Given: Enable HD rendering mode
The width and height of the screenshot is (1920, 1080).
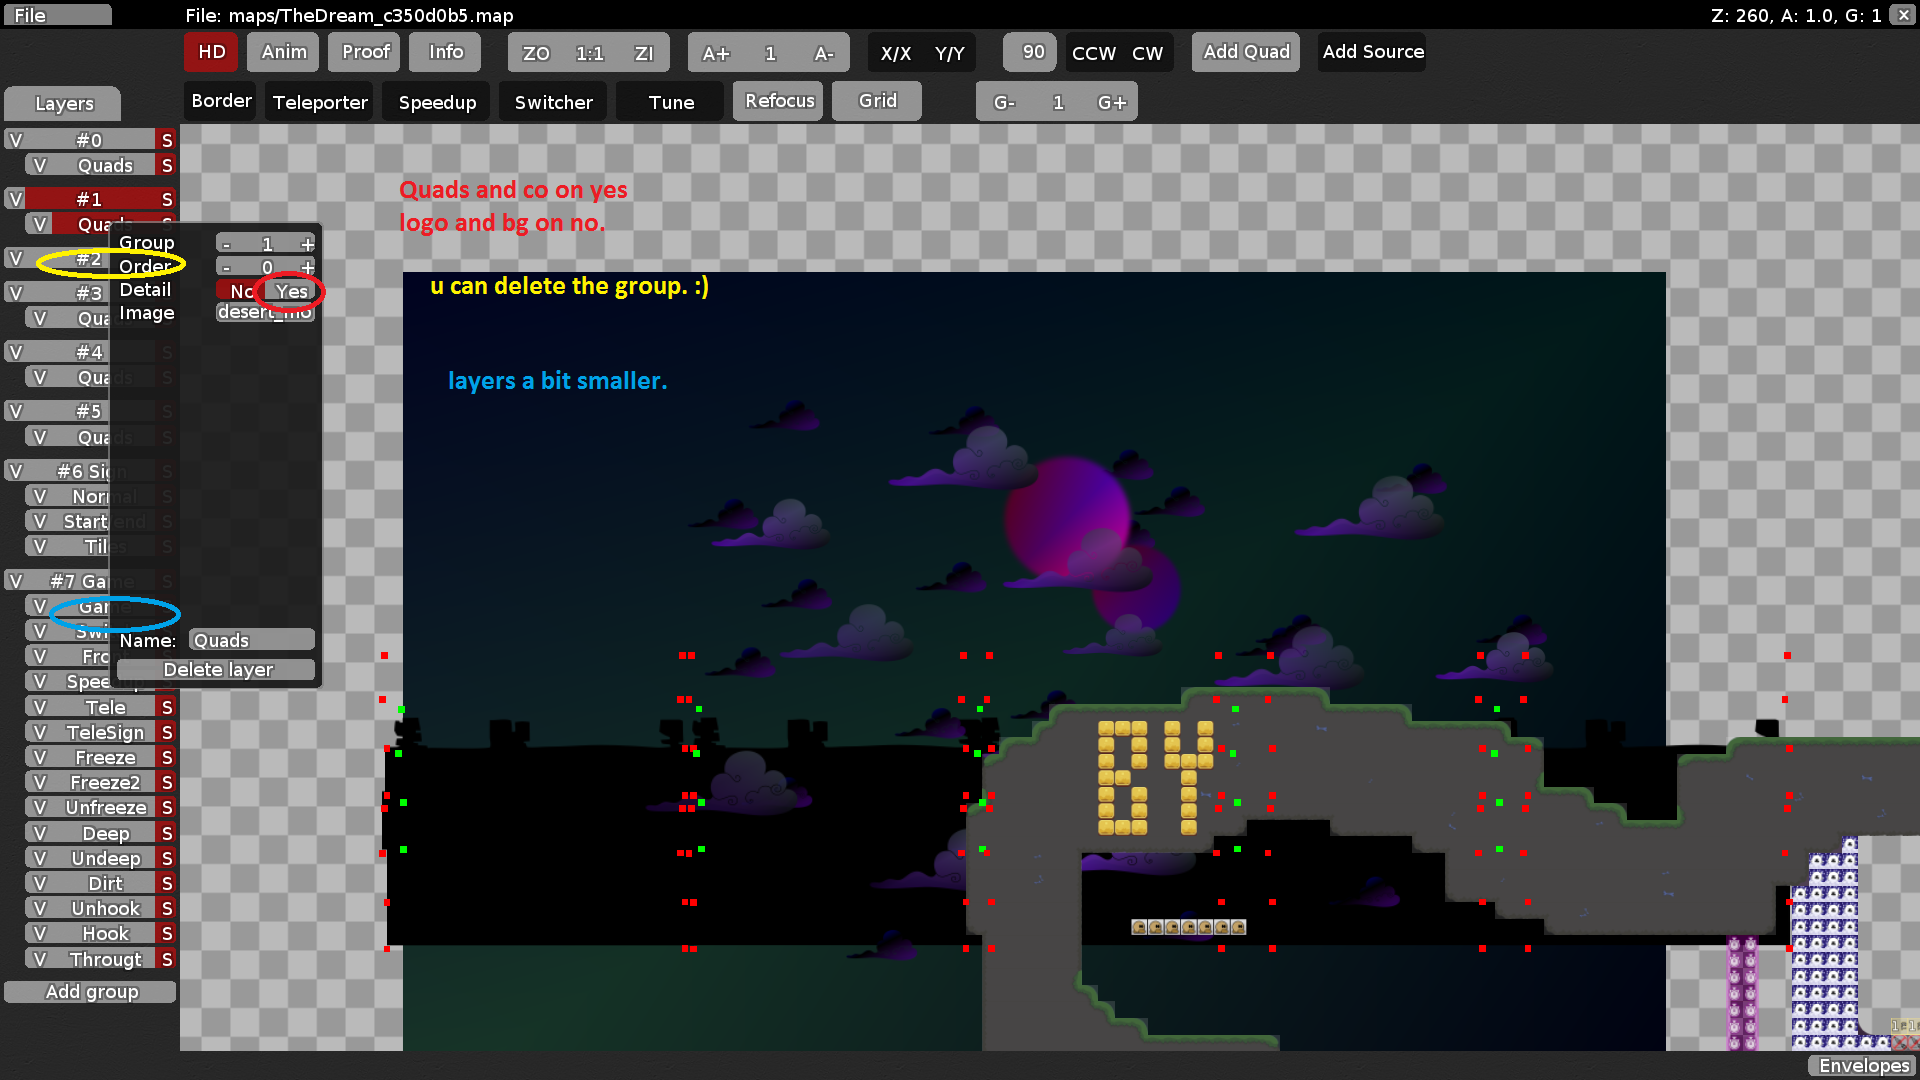Looking at the screenshot, I should [210, 51].
